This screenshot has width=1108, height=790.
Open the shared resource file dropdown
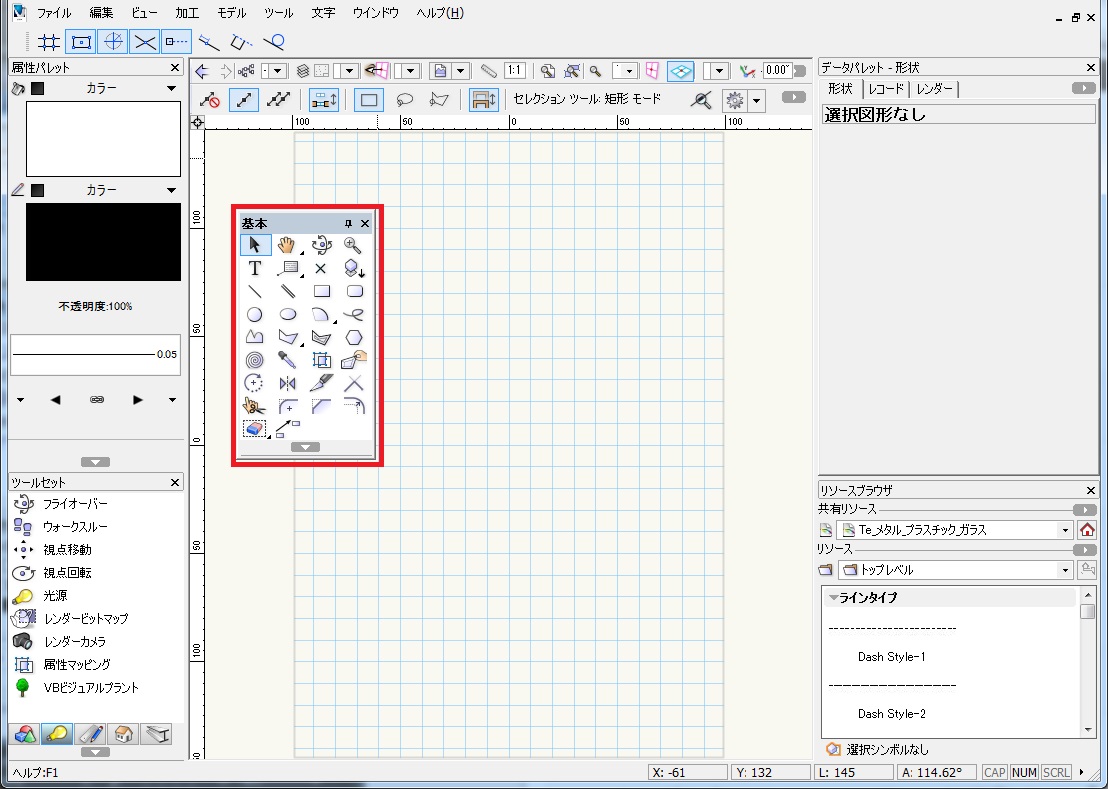point(1065,530)
